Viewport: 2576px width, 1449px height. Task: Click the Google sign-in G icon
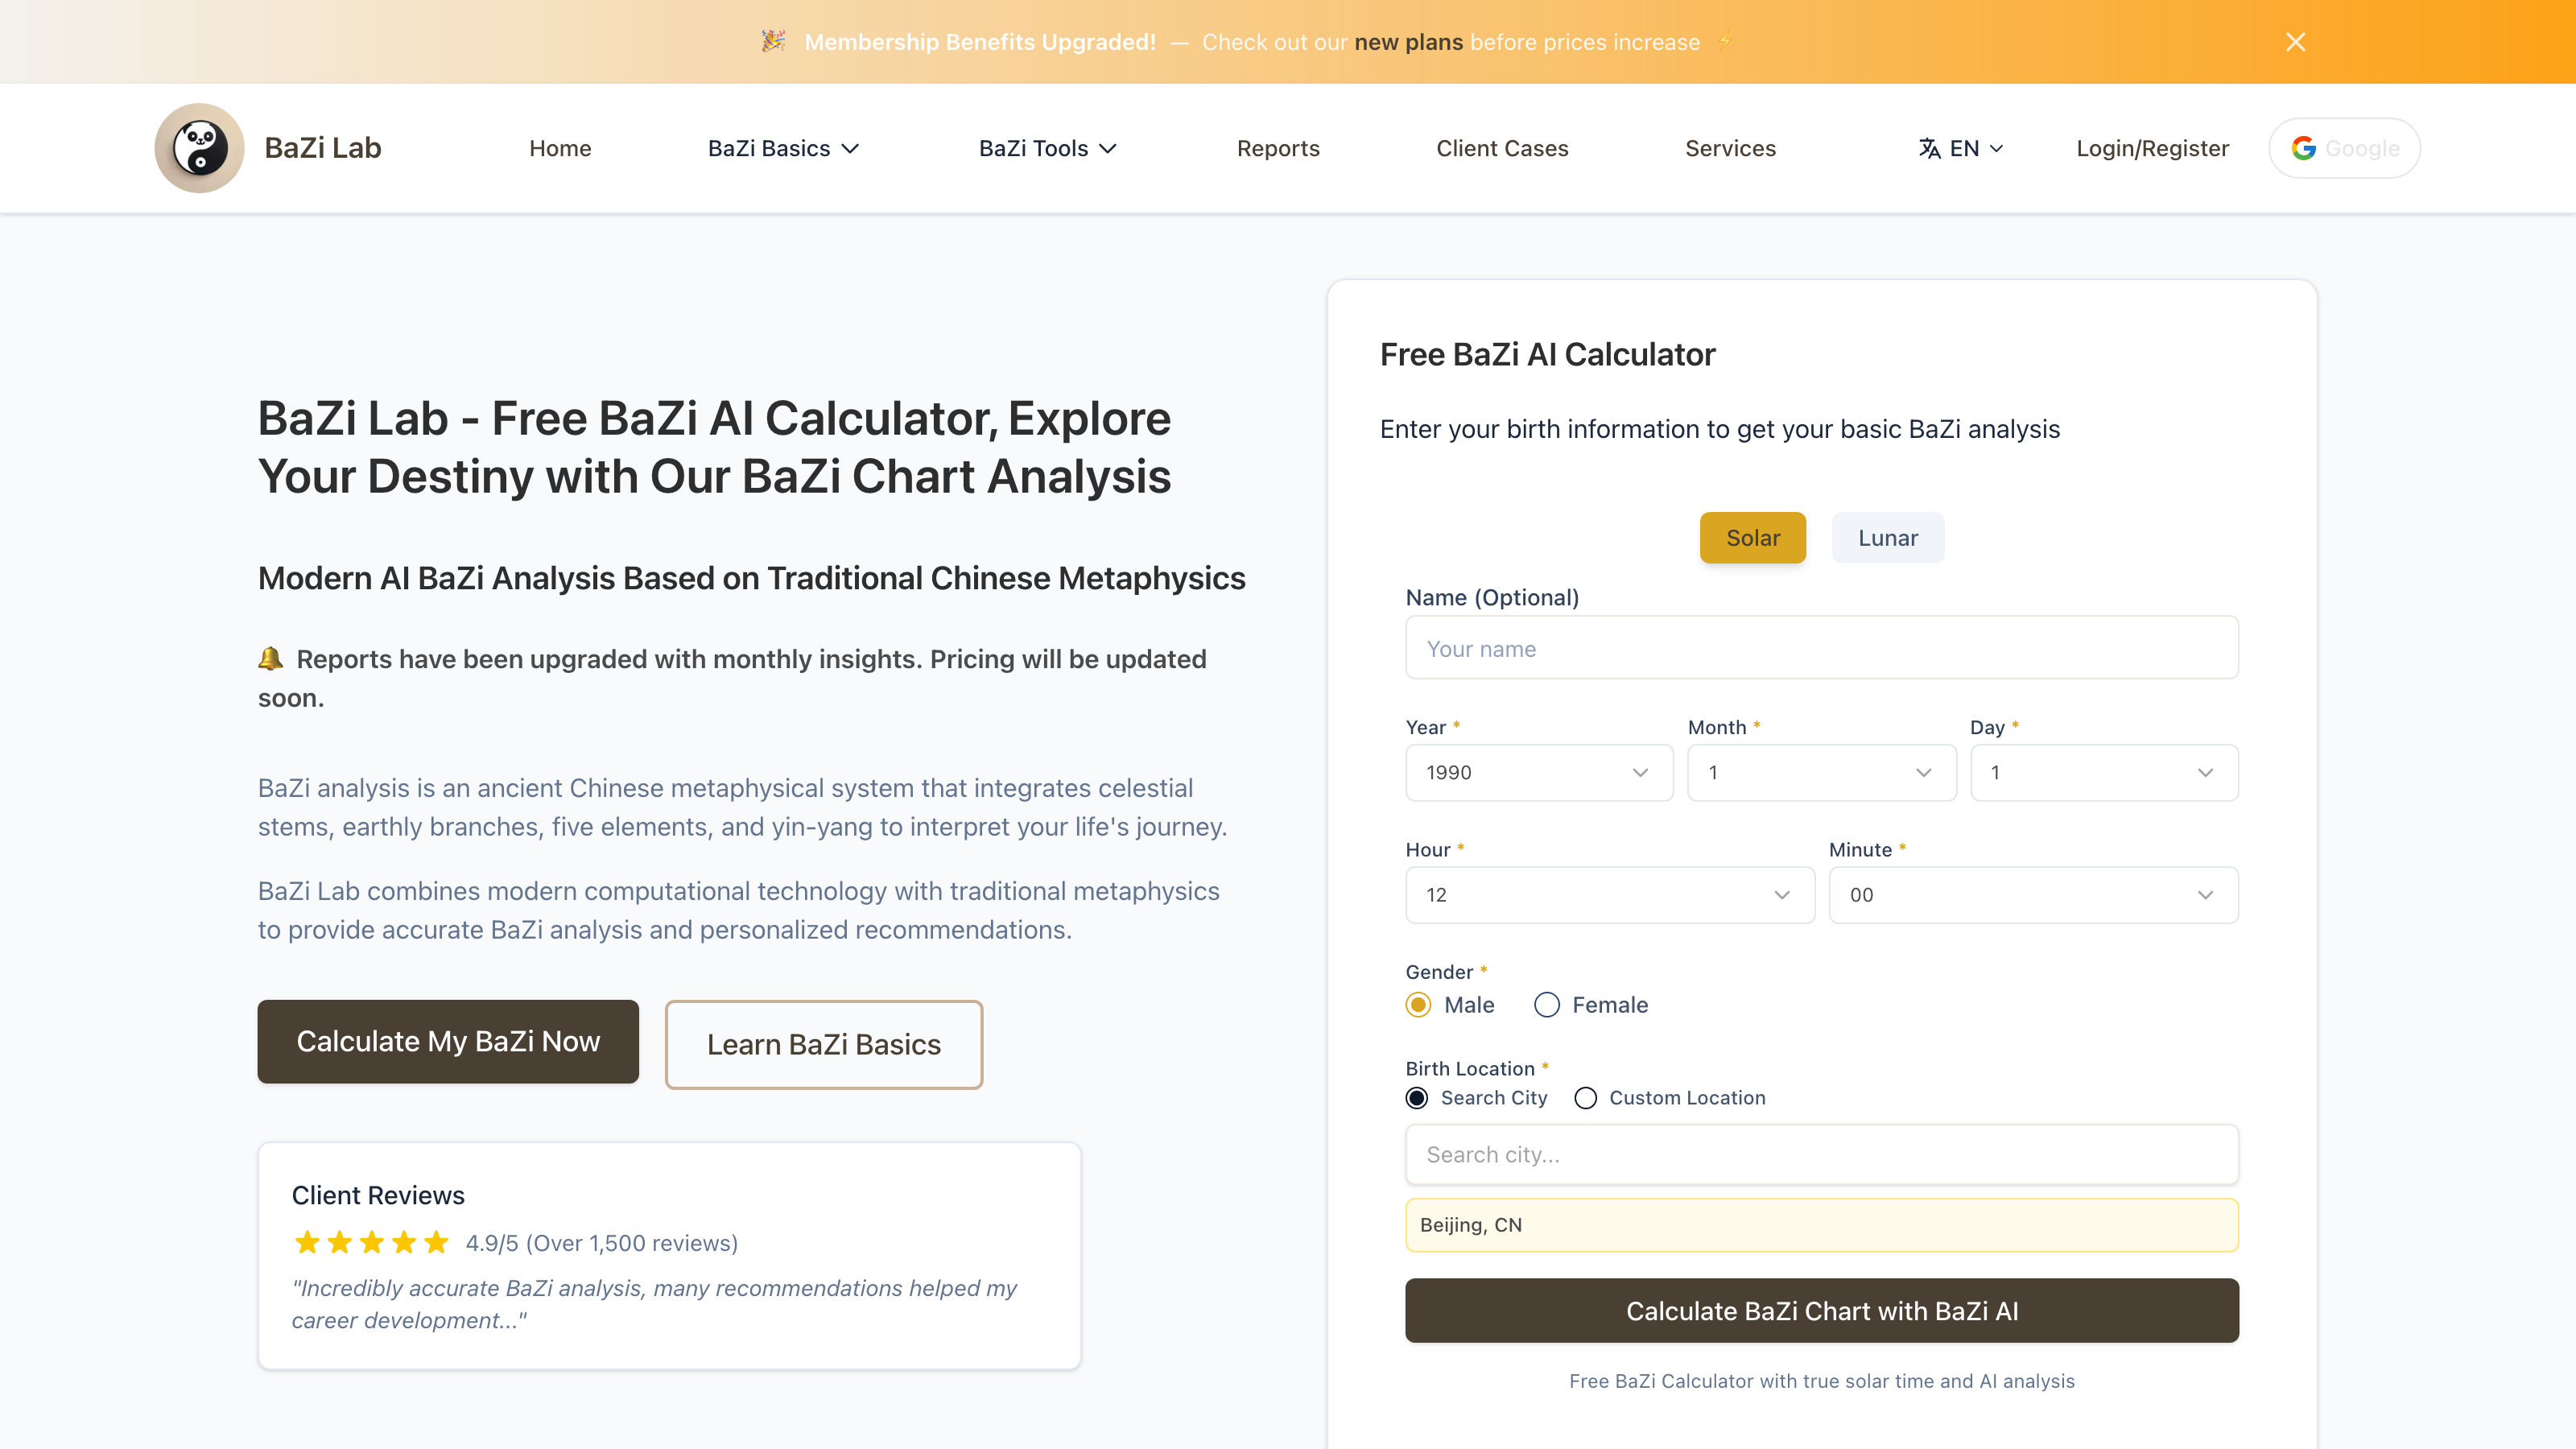pos(2304,147)
